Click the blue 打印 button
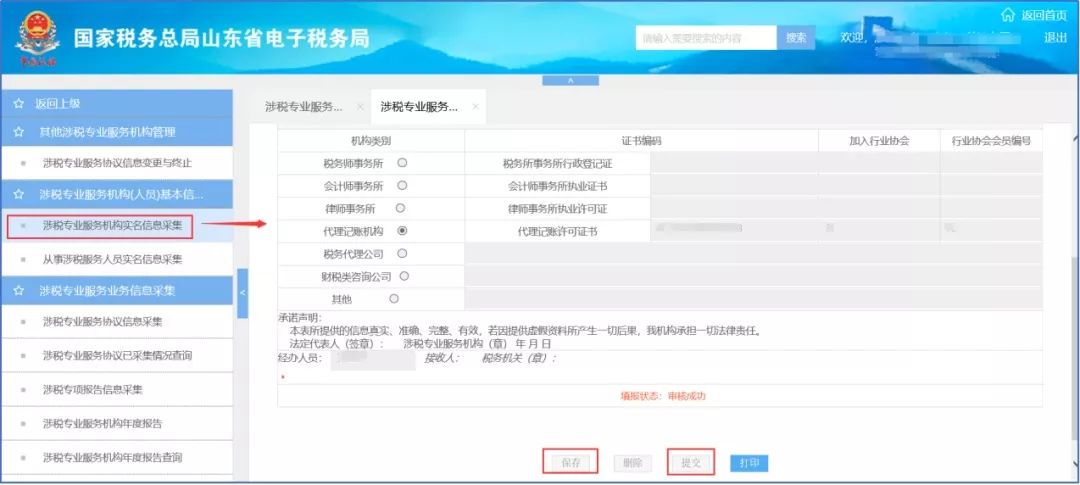 (x=749, y=463)
